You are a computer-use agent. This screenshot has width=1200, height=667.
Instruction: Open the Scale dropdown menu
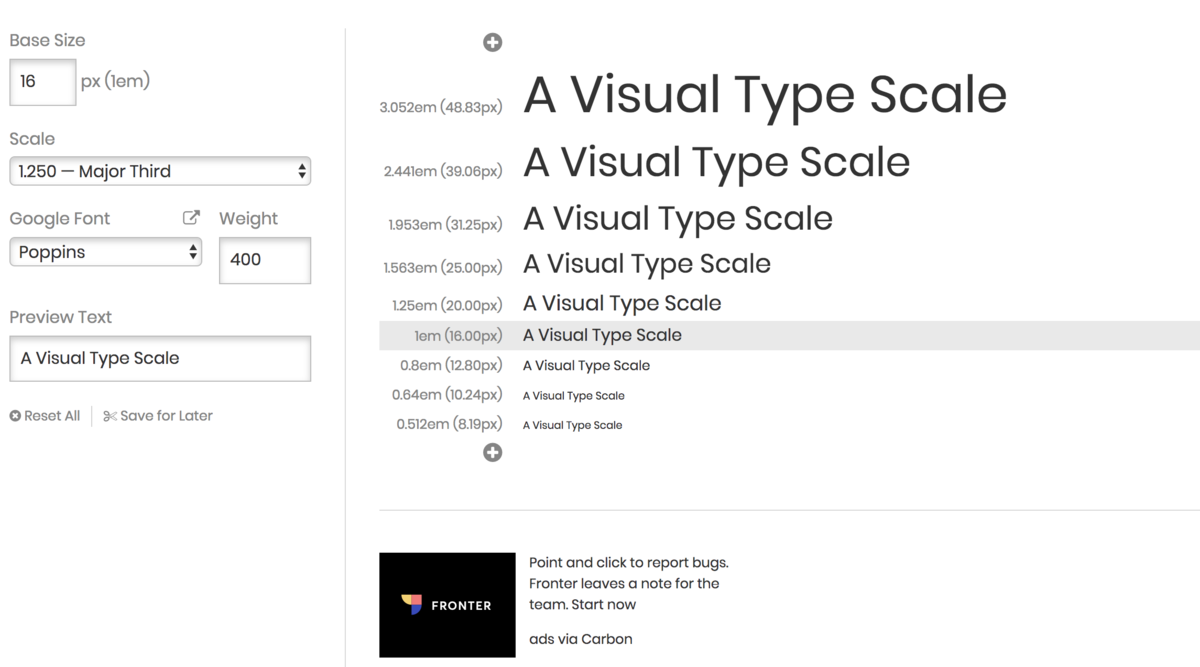(160, 171)
